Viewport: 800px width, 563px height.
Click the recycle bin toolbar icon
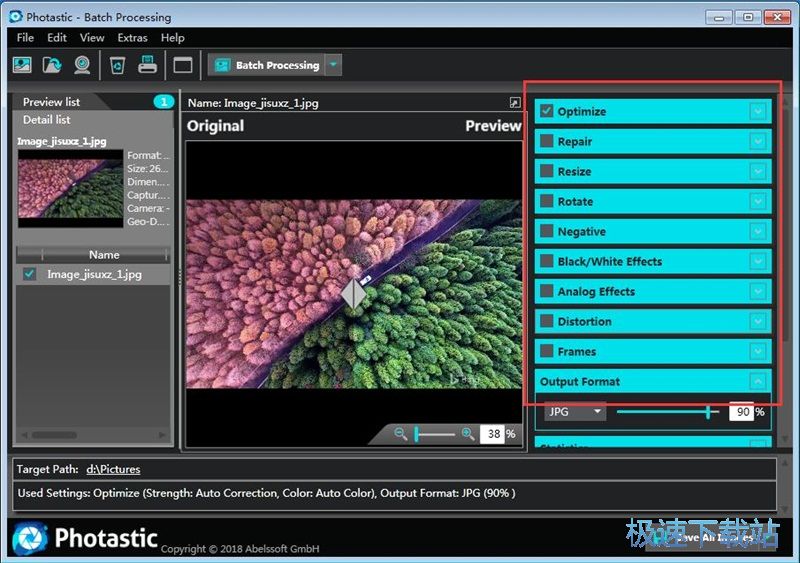(117, 65)
